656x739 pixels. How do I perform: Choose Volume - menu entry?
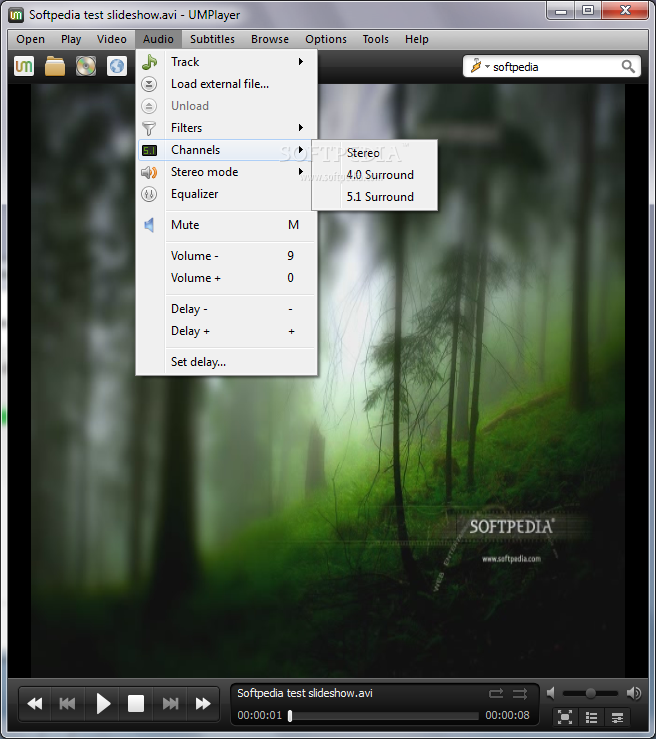[227, 256]
